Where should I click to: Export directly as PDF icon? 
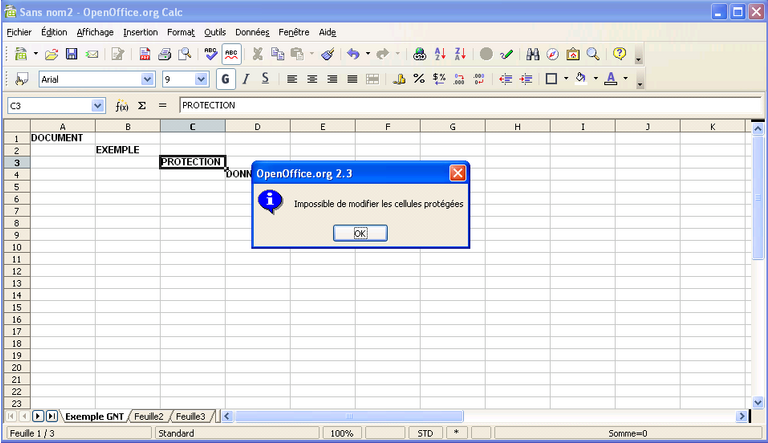[x=144, y=54]
